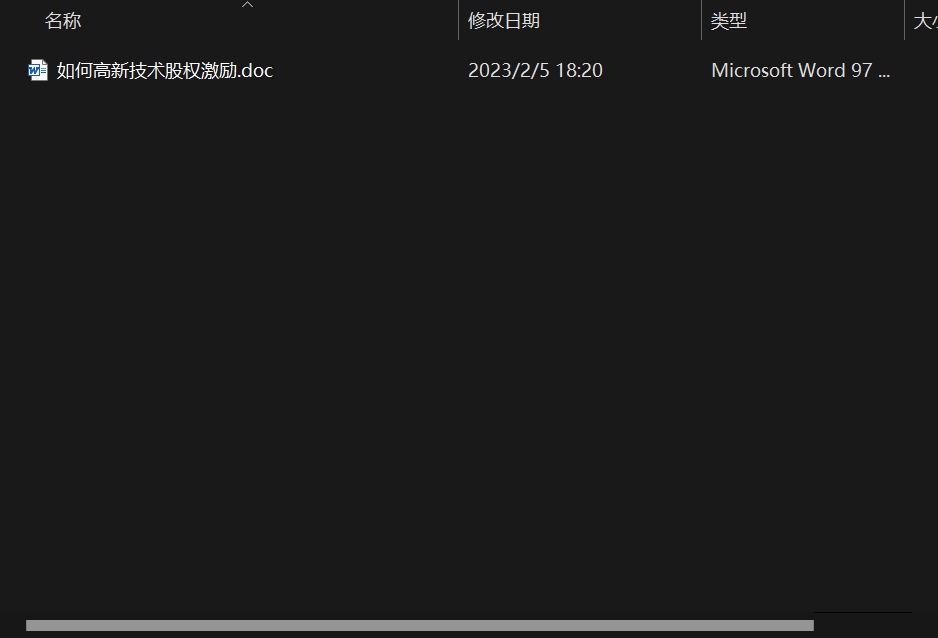Click the 2023/2/5 18:20 modified date cell
938x638 pixels.
535,71
